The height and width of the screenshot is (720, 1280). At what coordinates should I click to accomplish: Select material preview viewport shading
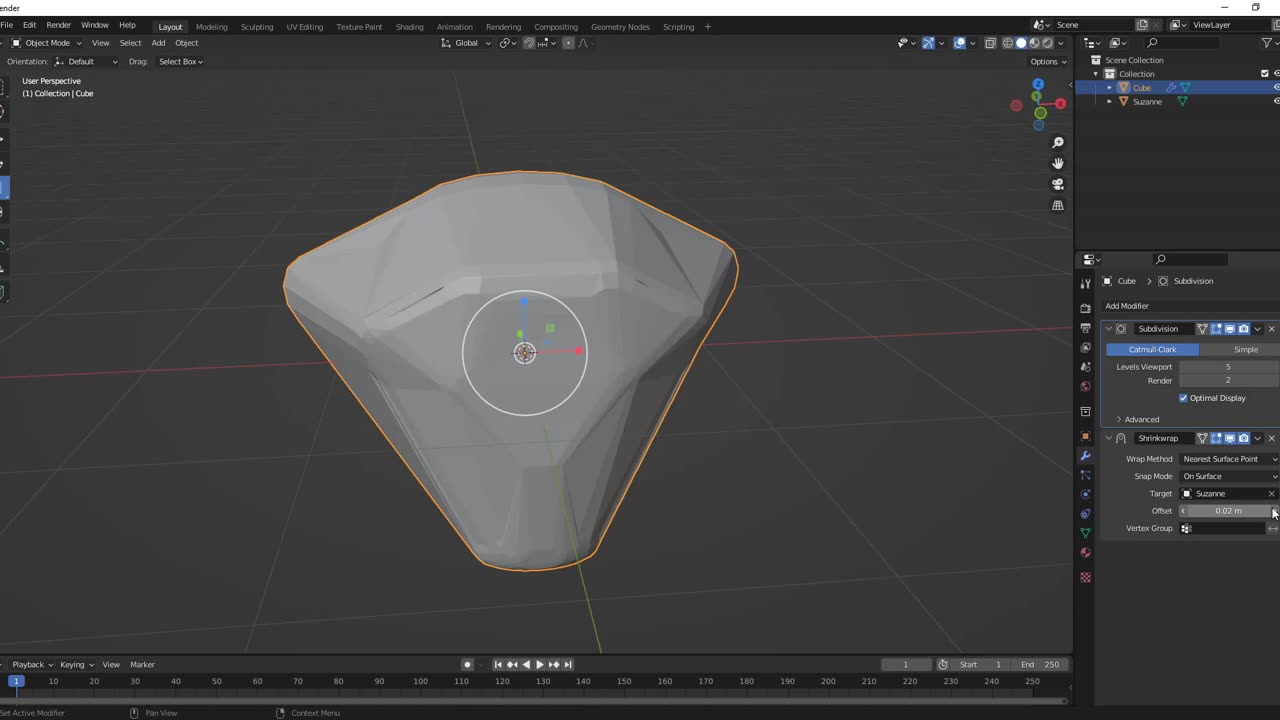click(x=1034, y=43)
